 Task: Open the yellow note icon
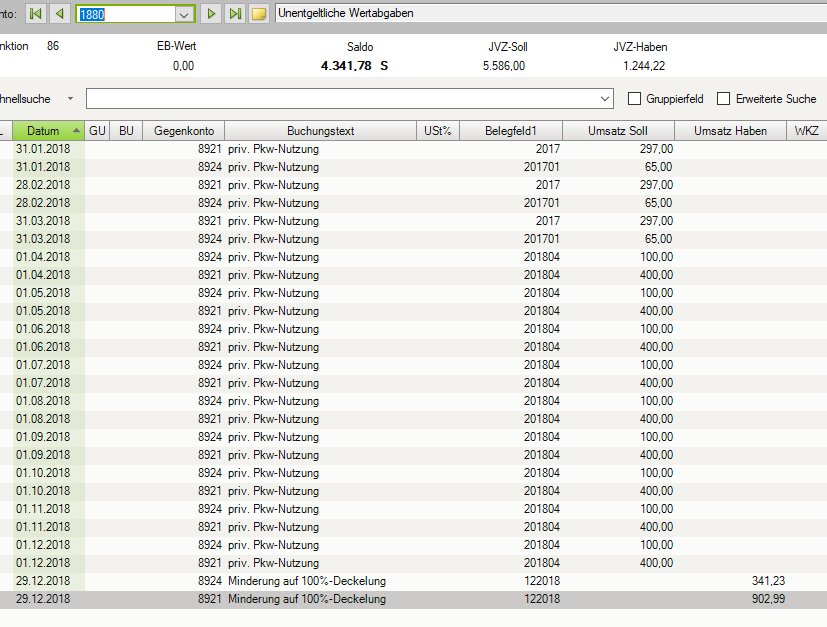click(259, 14)
